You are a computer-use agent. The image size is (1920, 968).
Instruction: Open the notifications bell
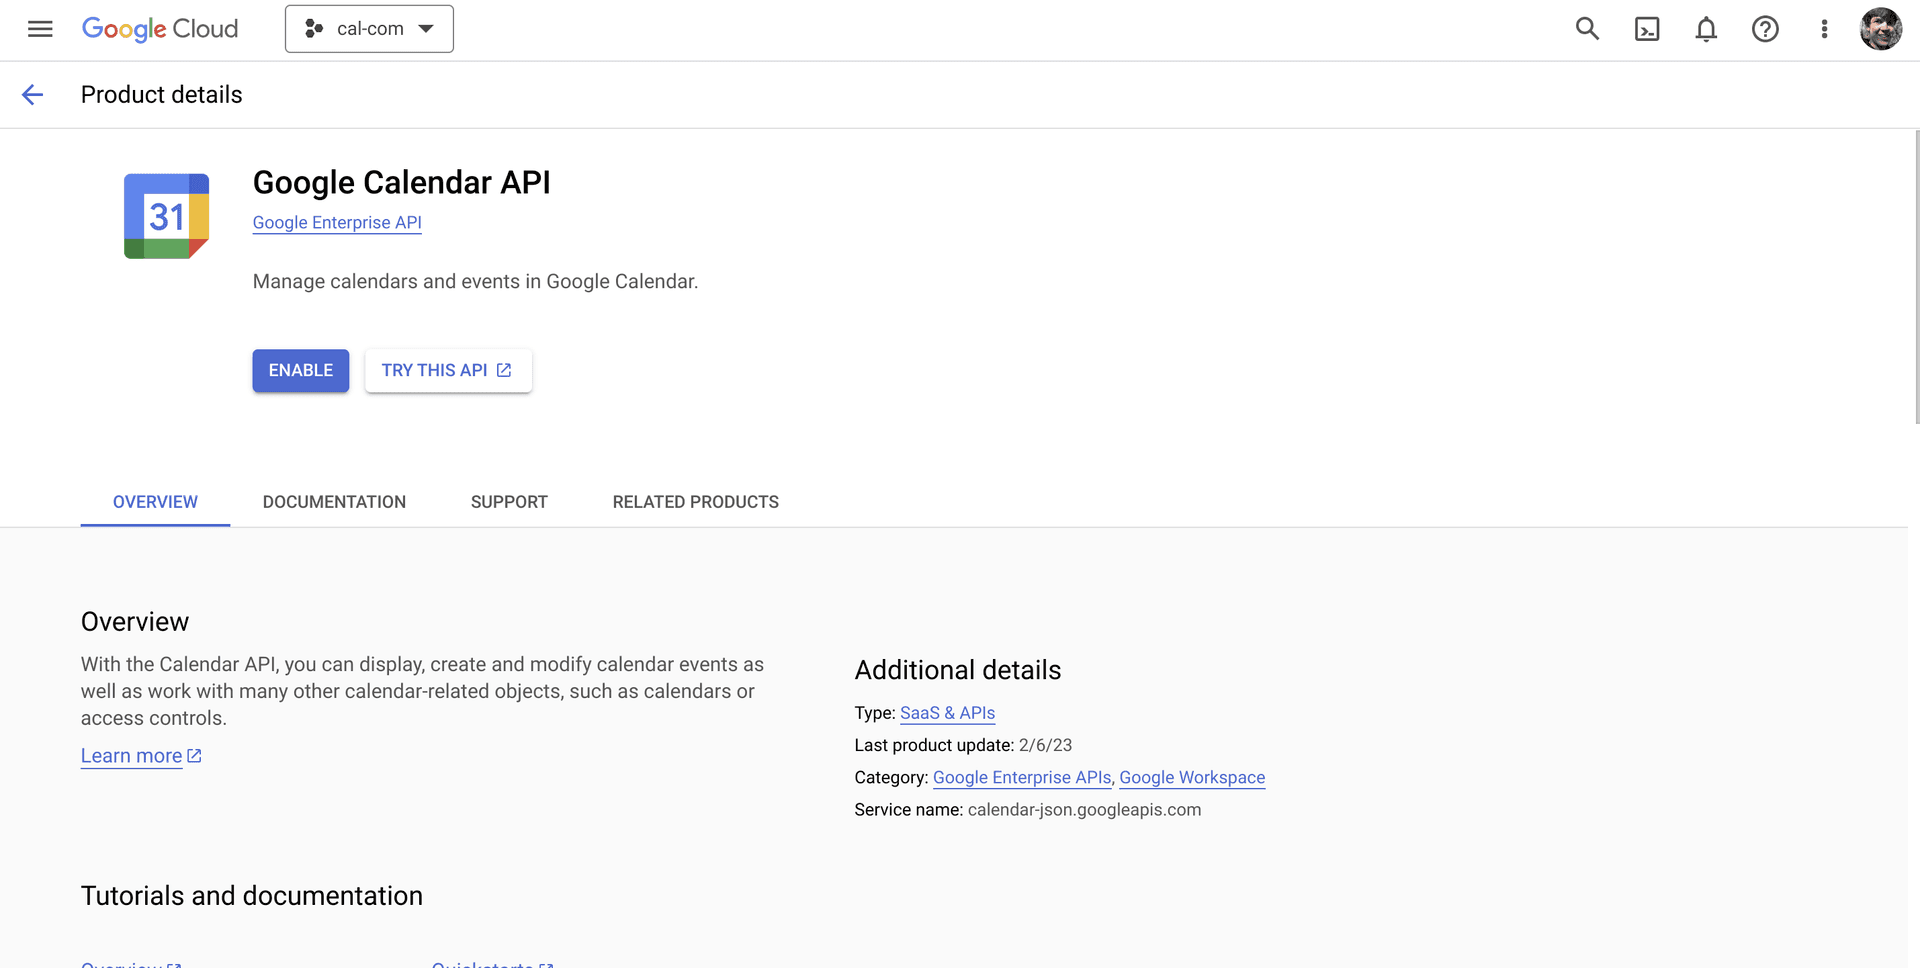point(1706,29)
